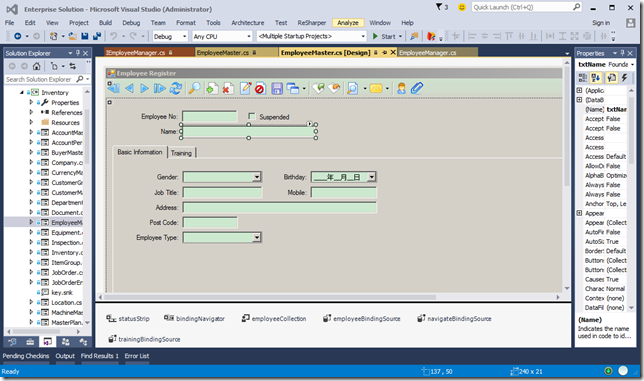
Task: Click the designer horizontal scrollbar
Action: [x=269, y=297]
